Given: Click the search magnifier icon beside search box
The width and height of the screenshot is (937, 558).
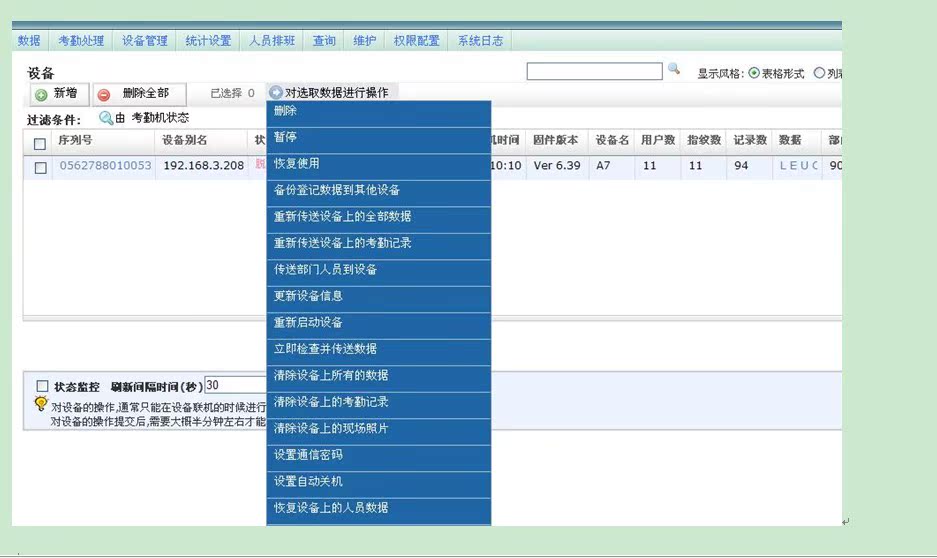Looking at the screenshot, I should point(673,69).
